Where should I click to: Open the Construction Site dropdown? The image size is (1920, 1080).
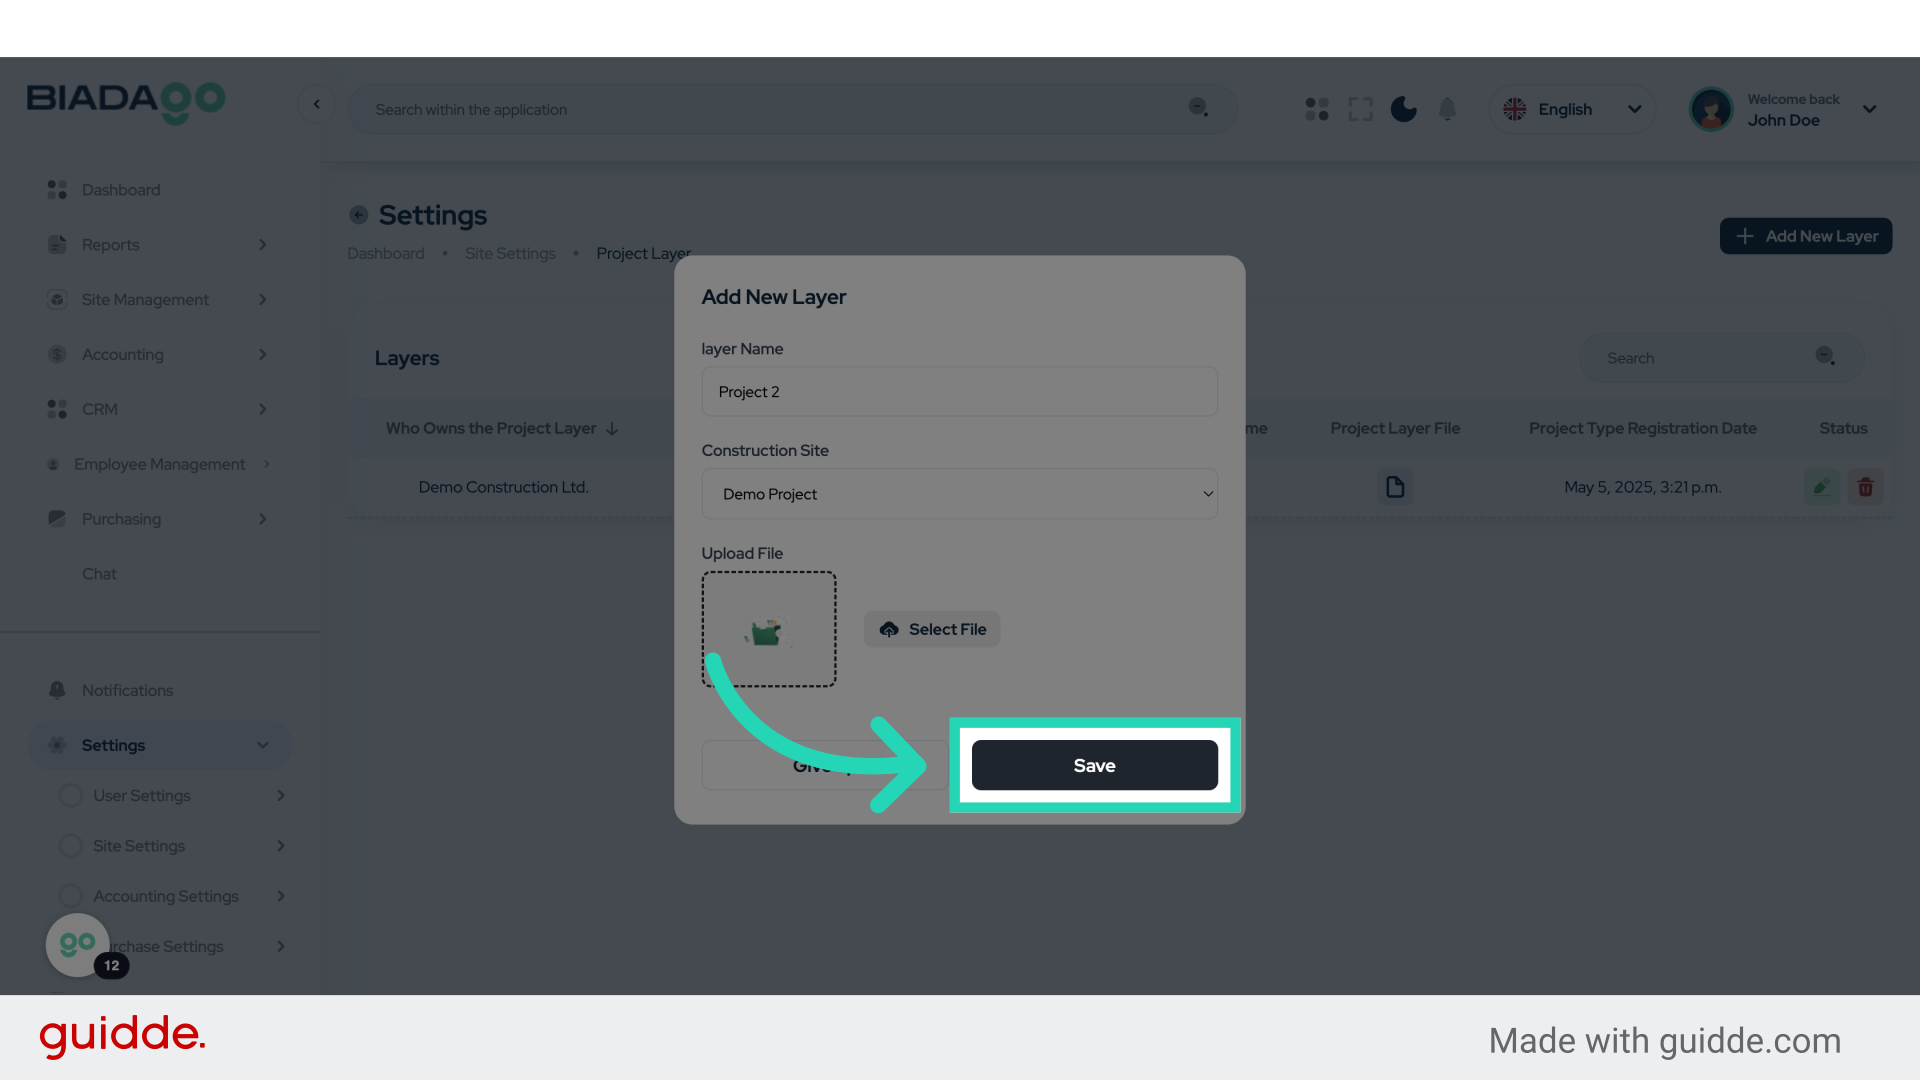coord(959,494)
